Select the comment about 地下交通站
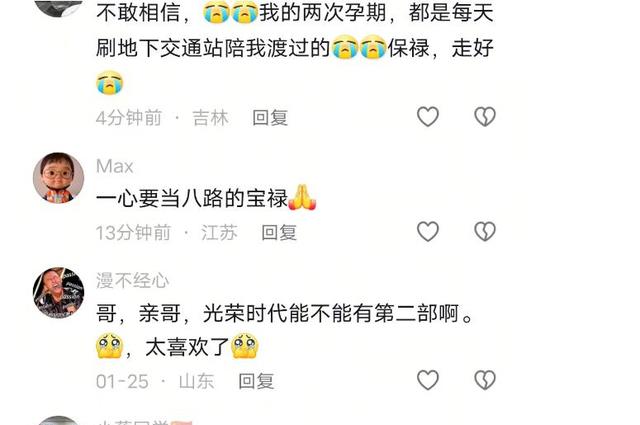 (x=295, y=47)
